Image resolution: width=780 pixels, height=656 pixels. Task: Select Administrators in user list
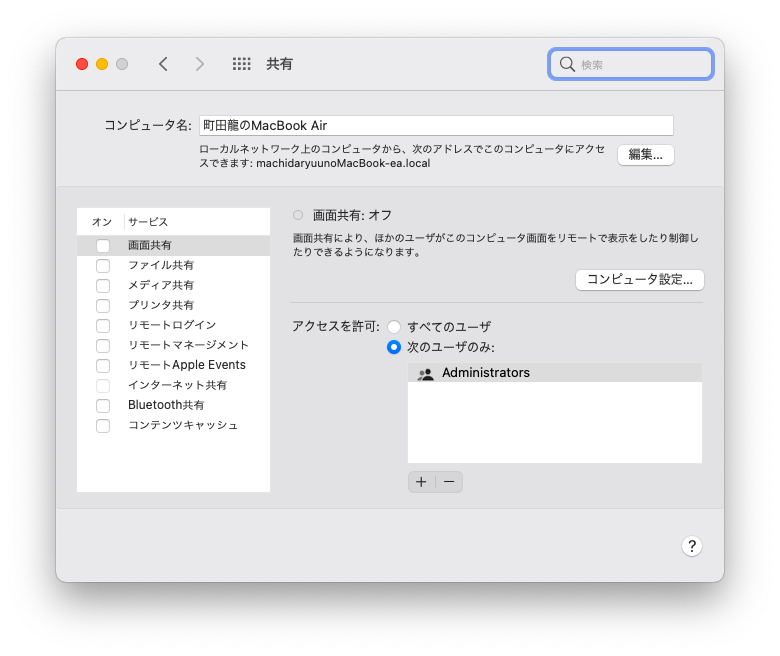coord(555,373)
